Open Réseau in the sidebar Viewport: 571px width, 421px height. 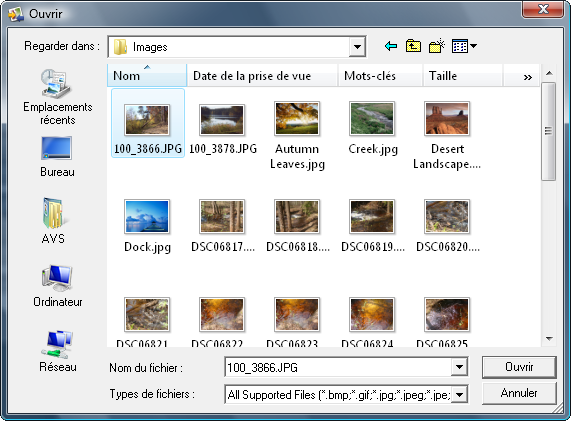[x=58, y=351]
